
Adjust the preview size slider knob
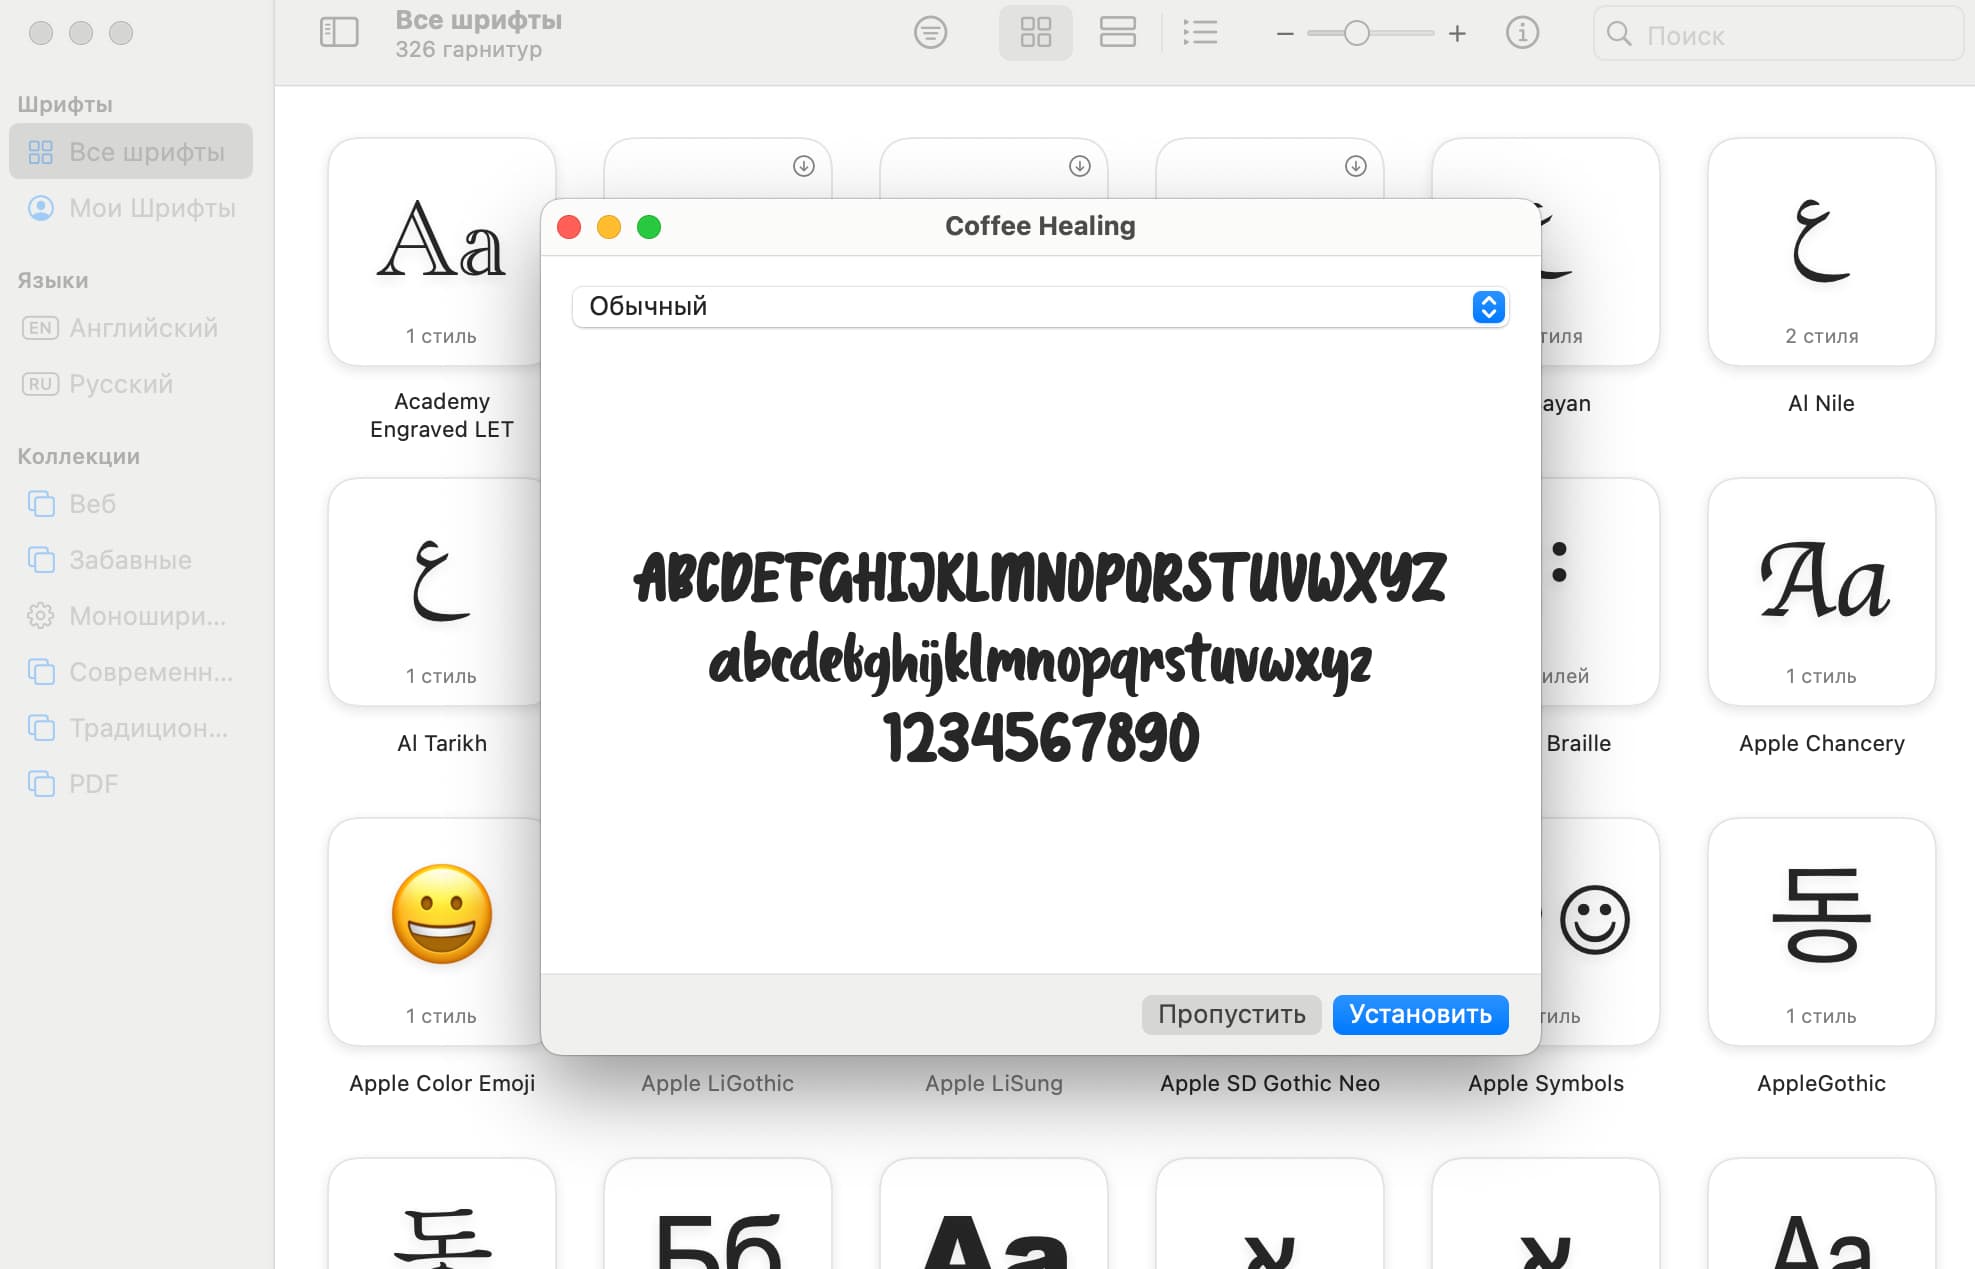click(x=1356, y=34)
